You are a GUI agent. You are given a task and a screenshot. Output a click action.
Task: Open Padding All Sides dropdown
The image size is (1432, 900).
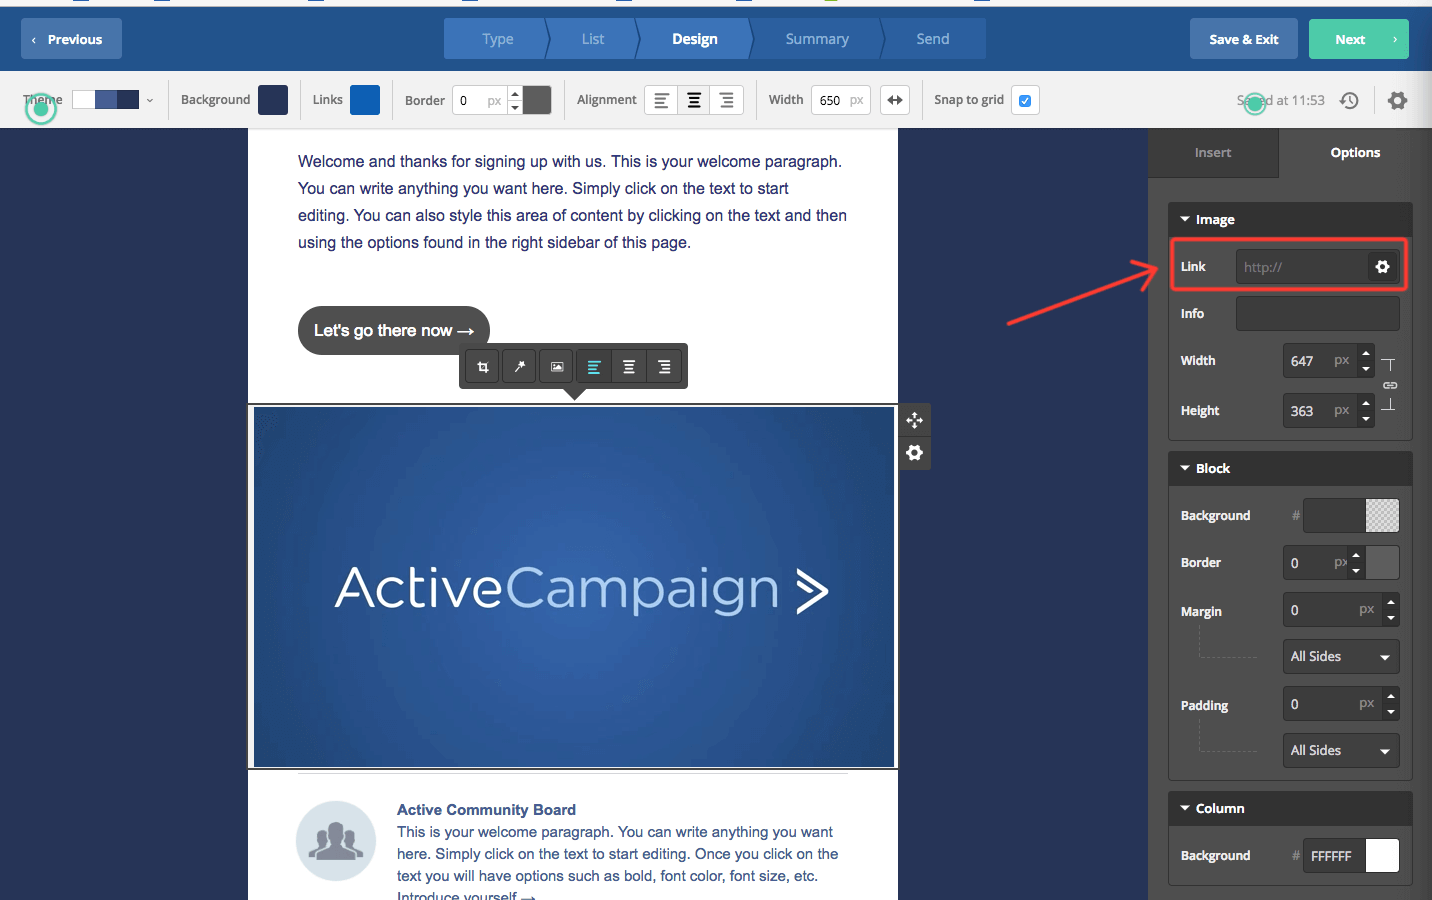(x=1341, y=751)
